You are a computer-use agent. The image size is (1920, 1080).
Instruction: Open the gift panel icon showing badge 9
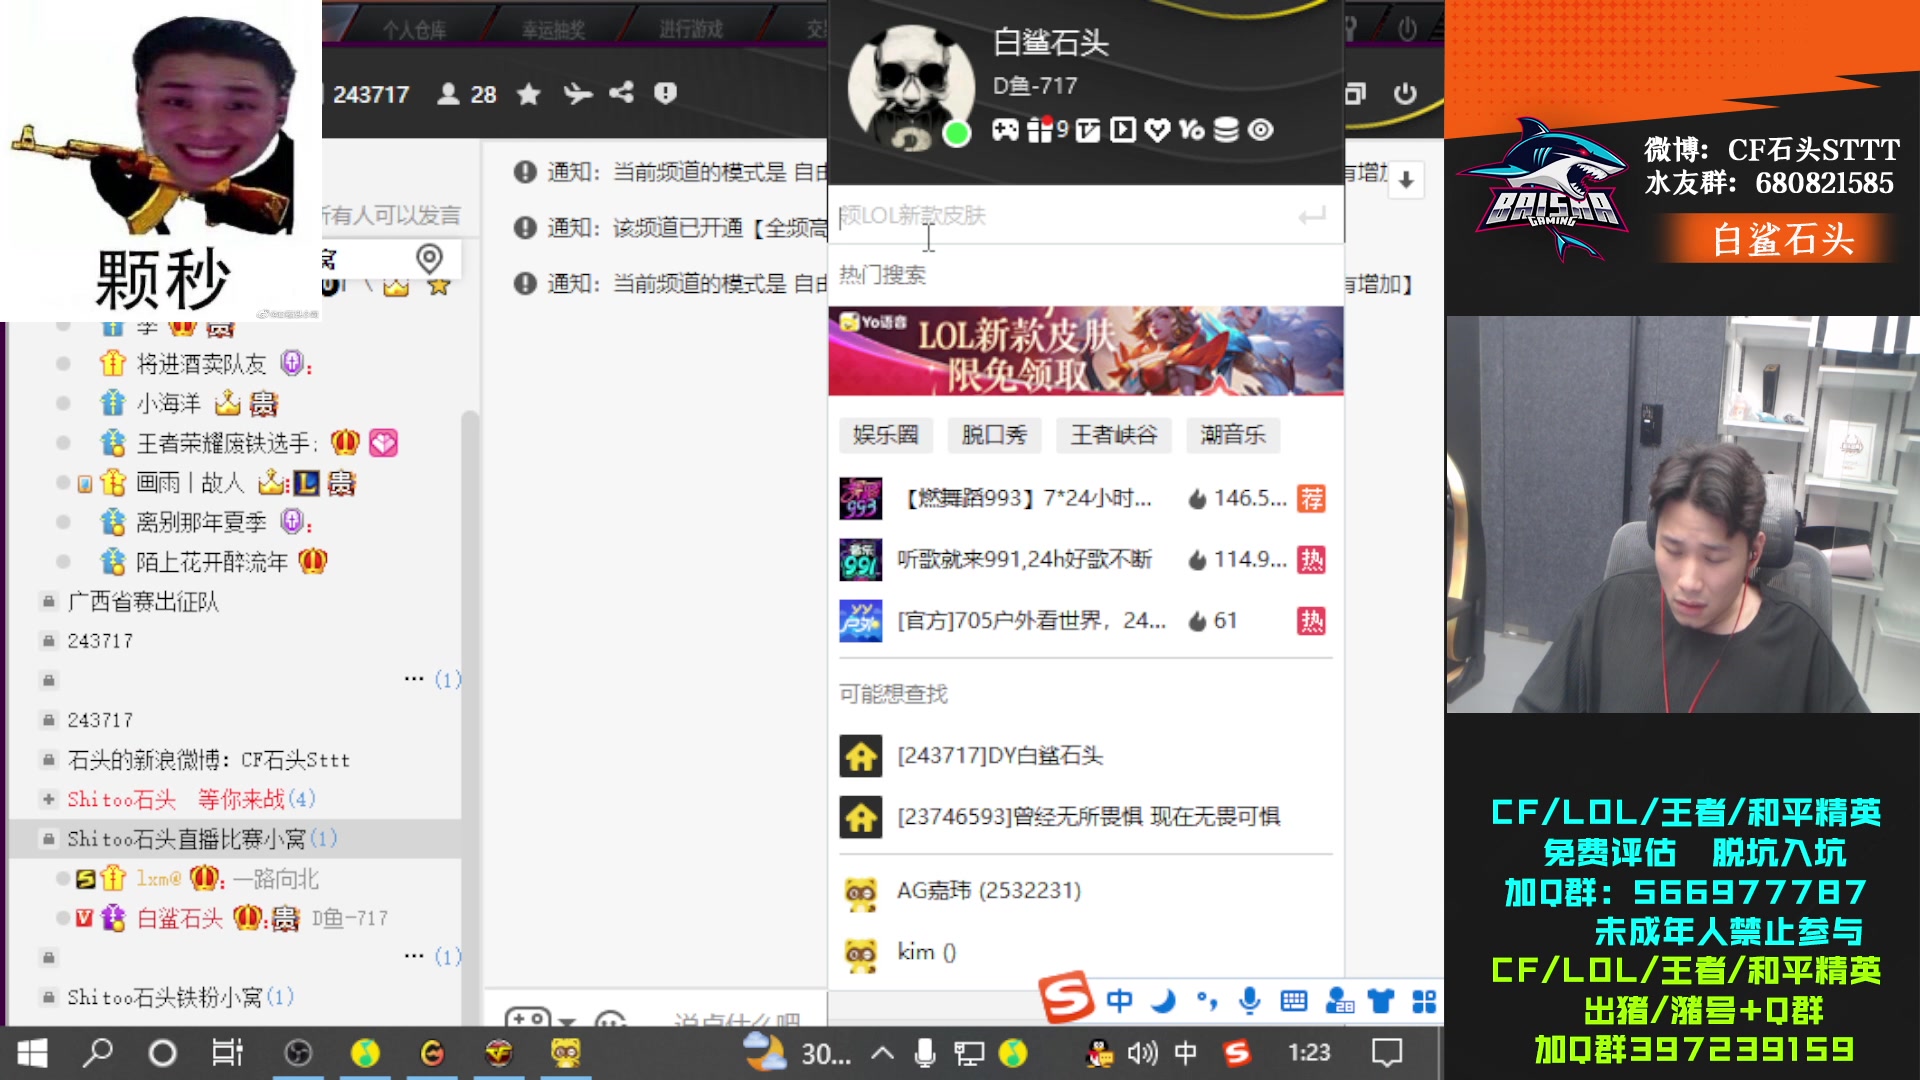tap(1040, 130)
